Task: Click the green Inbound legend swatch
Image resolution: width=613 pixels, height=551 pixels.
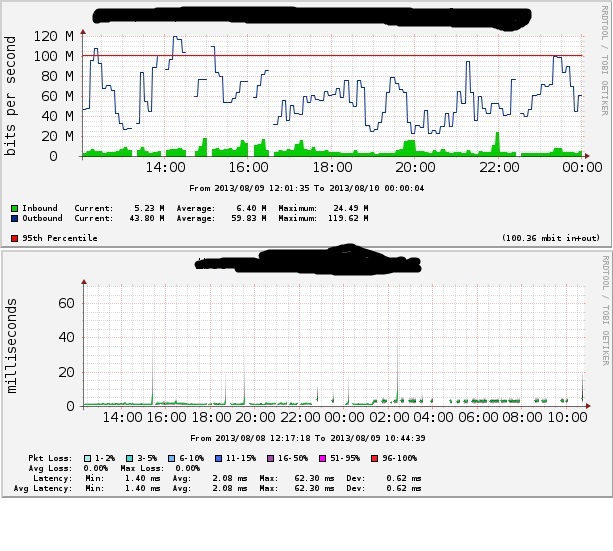Action: tap(14, 208)
